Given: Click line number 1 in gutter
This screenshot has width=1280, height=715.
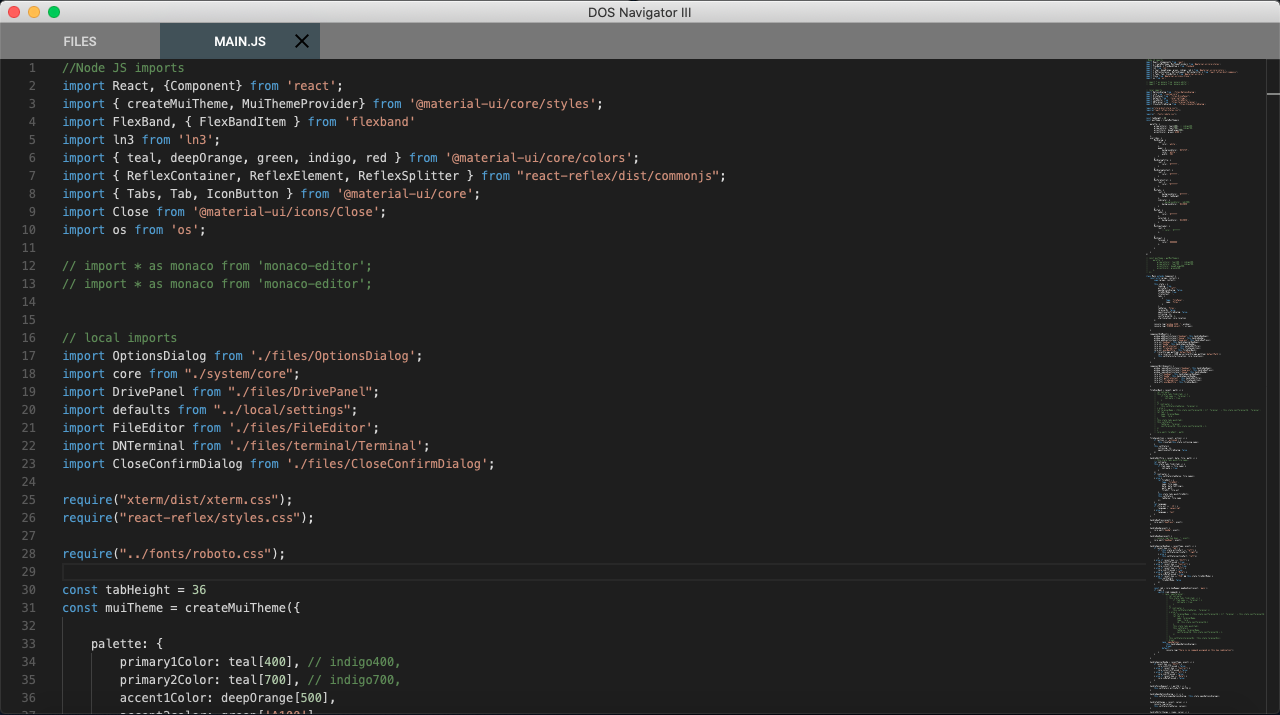Looking at the screenshot, I should point(32,68).
